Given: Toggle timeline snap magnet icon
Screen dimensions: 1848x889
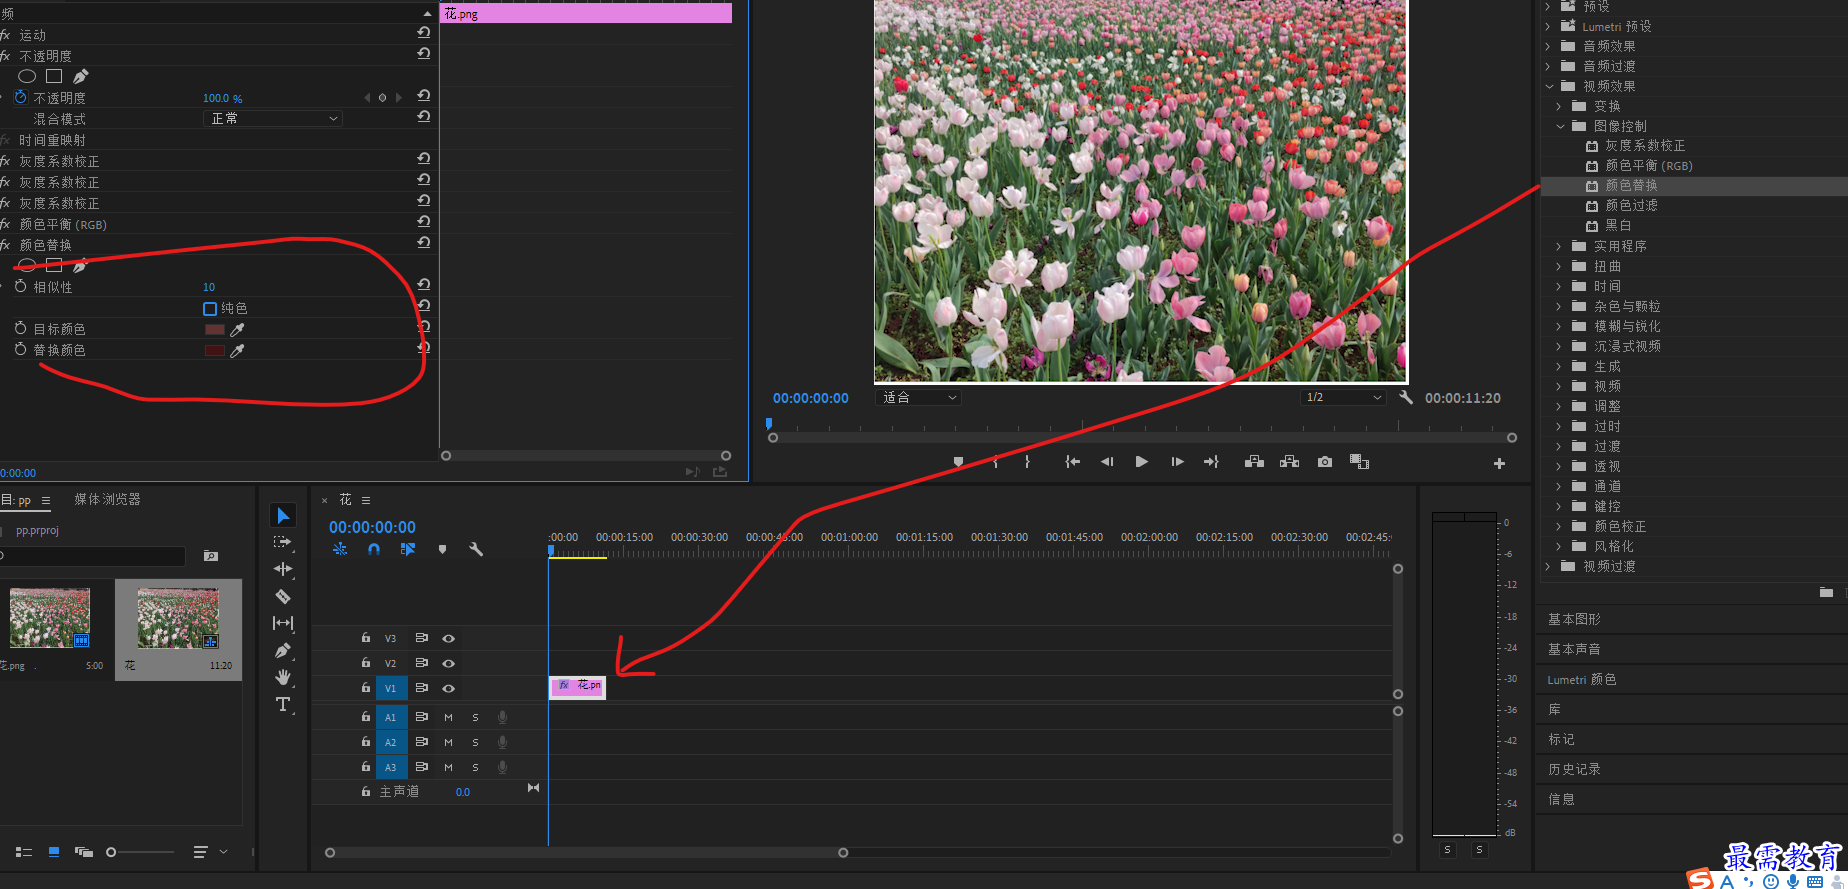Looking at the screenshot, I should [x=374, y=549].
